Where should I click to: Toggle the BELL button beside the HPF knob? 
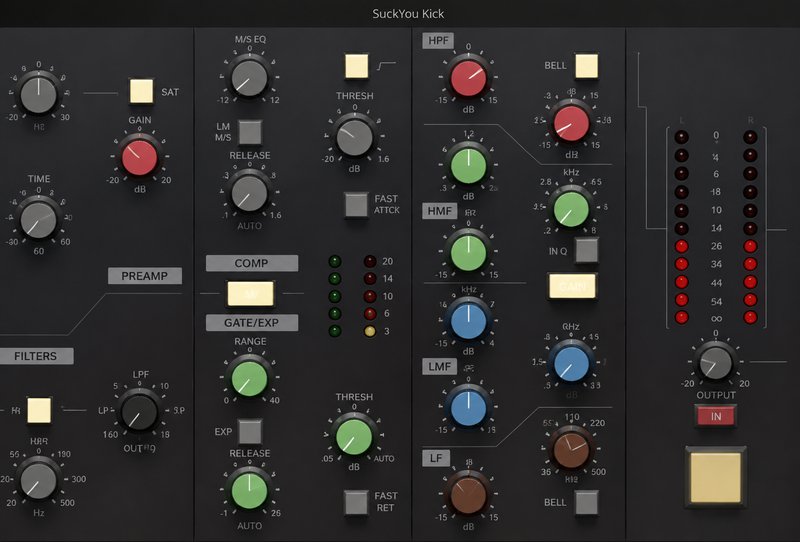coord(587,66)
